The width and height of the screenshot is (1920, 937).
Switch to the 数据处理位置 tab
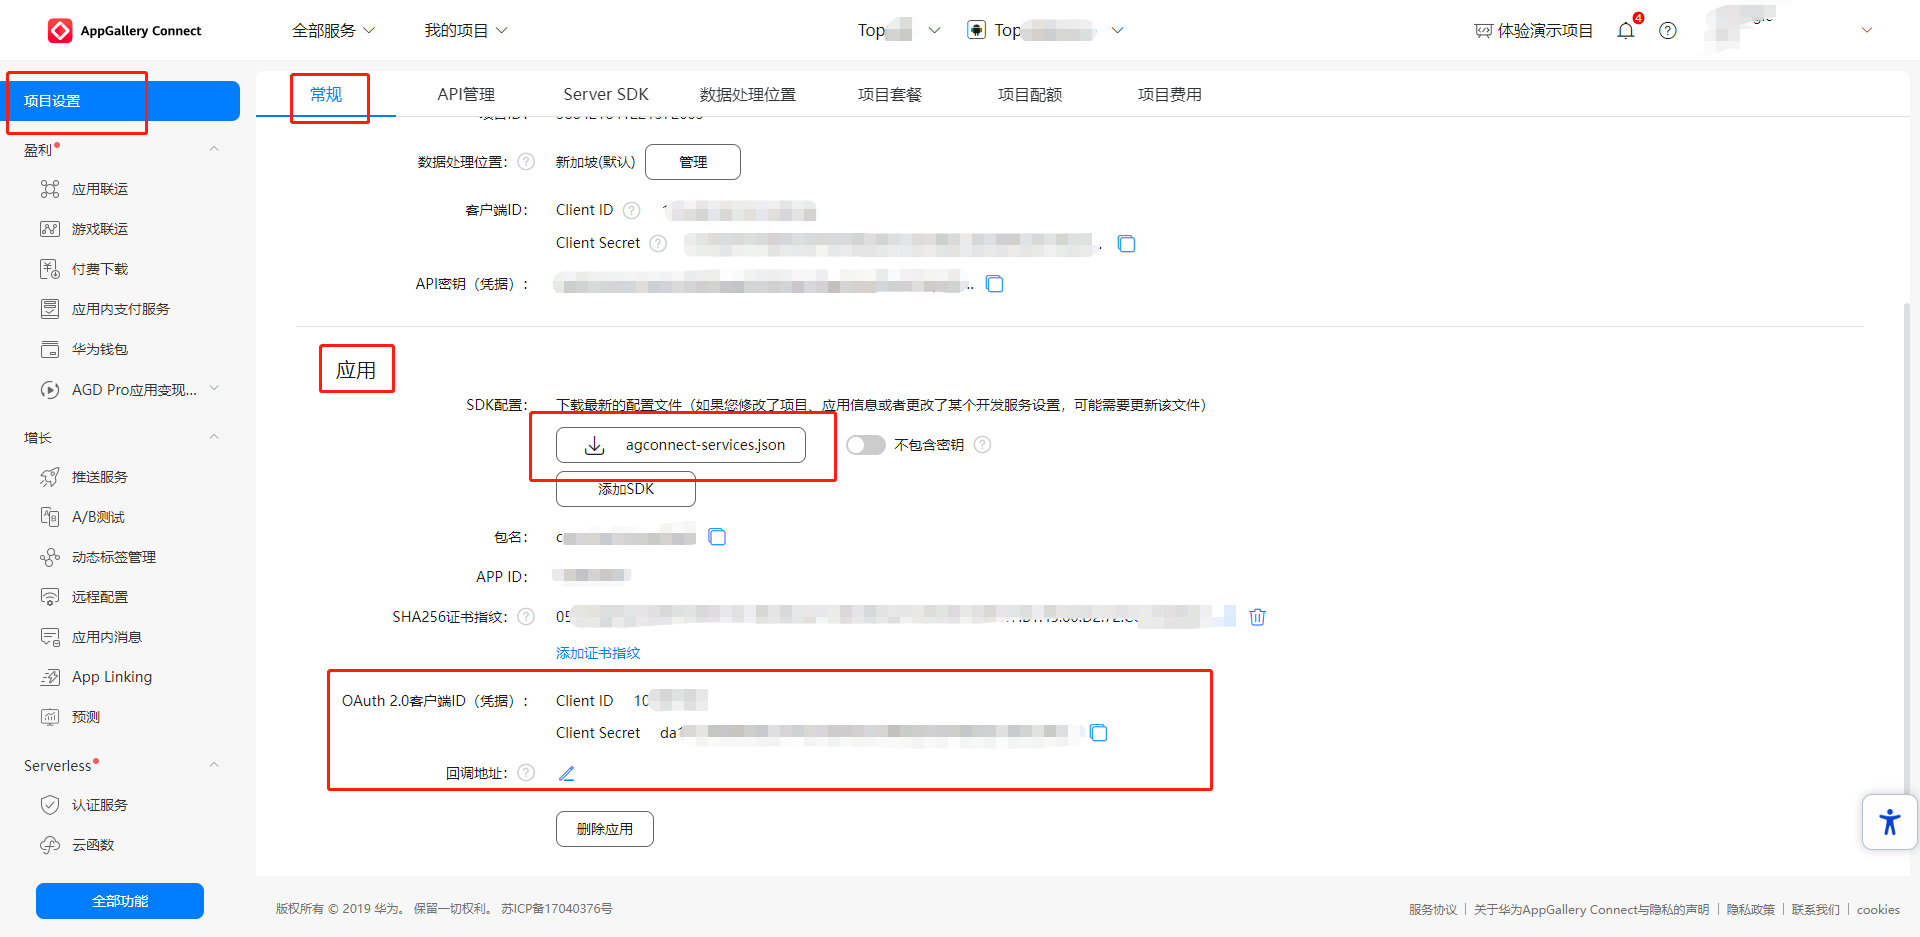(x=748, y=95)
